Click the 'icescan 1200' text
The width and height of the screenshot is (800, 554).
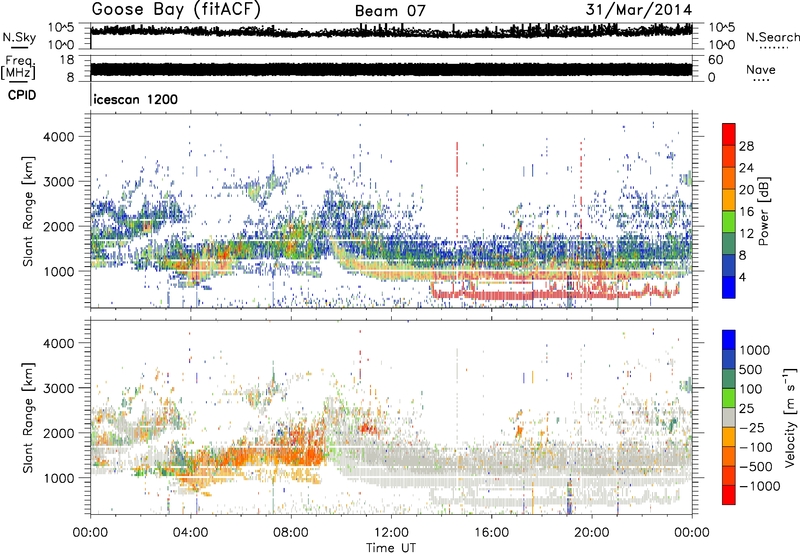click(x=136, y=99)
